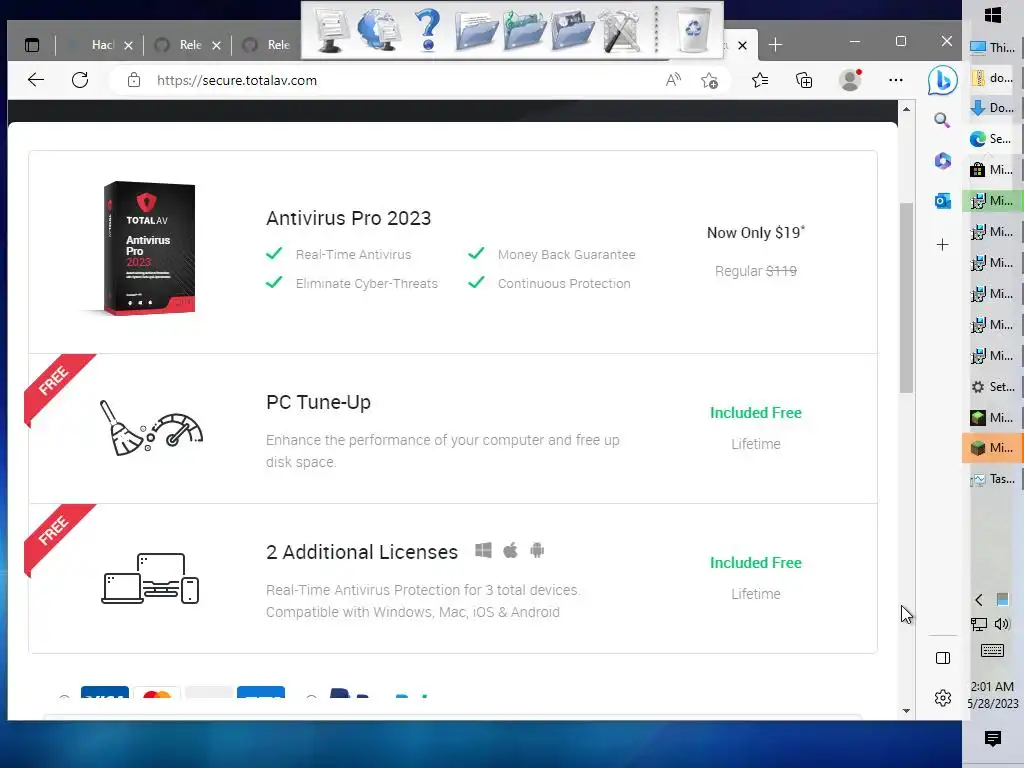This screenshot has width=1024, height=768.
Task: Click the Money Back Guarantee text
Action: click(566, 255)
